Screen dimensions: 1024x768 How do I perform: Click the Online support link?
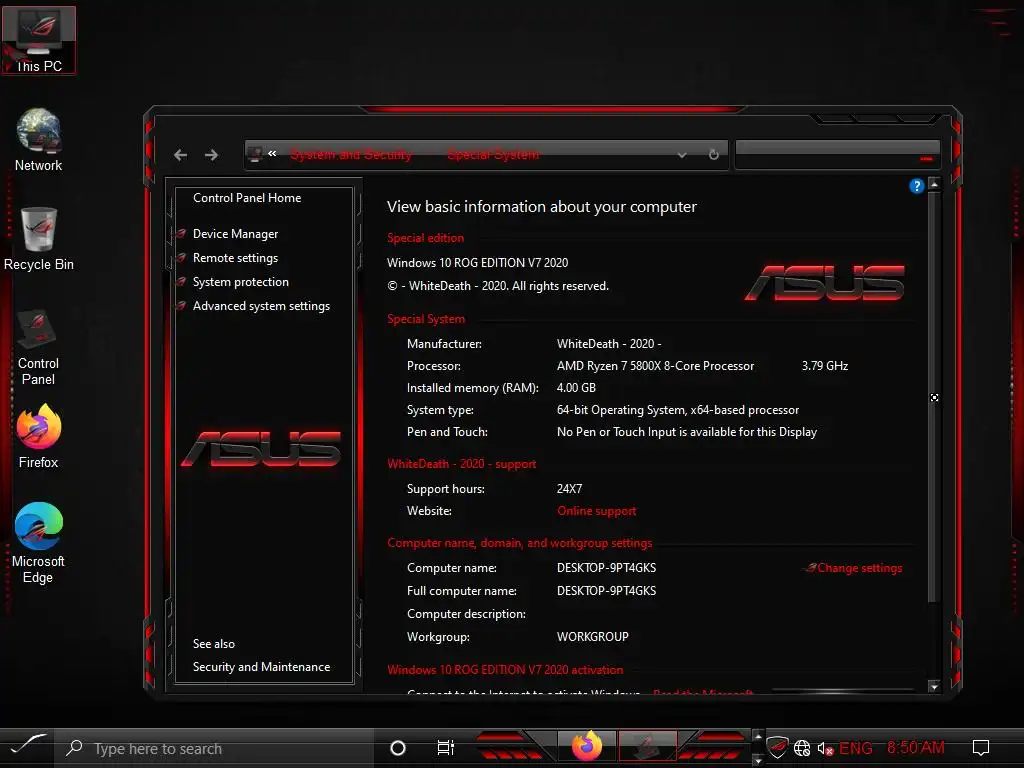click(596, 511)
